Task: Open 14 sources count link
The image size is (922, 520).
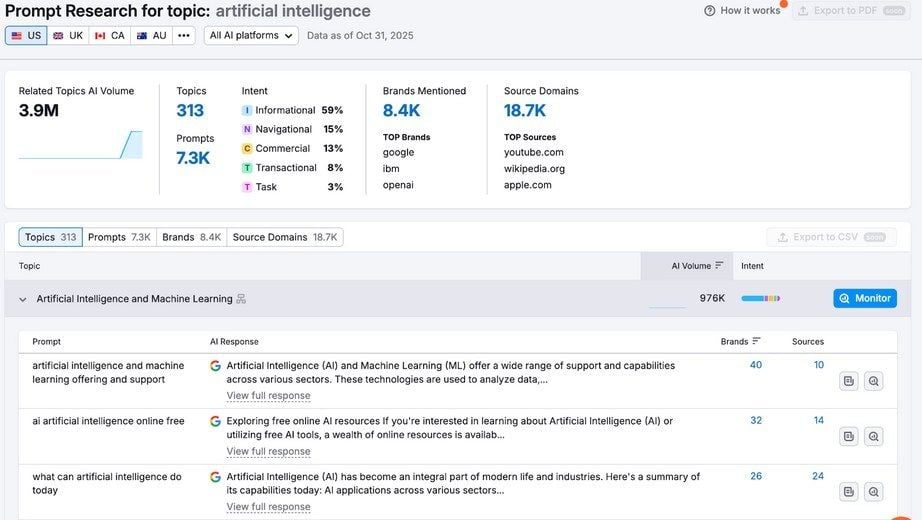Action: coord(819,420)
